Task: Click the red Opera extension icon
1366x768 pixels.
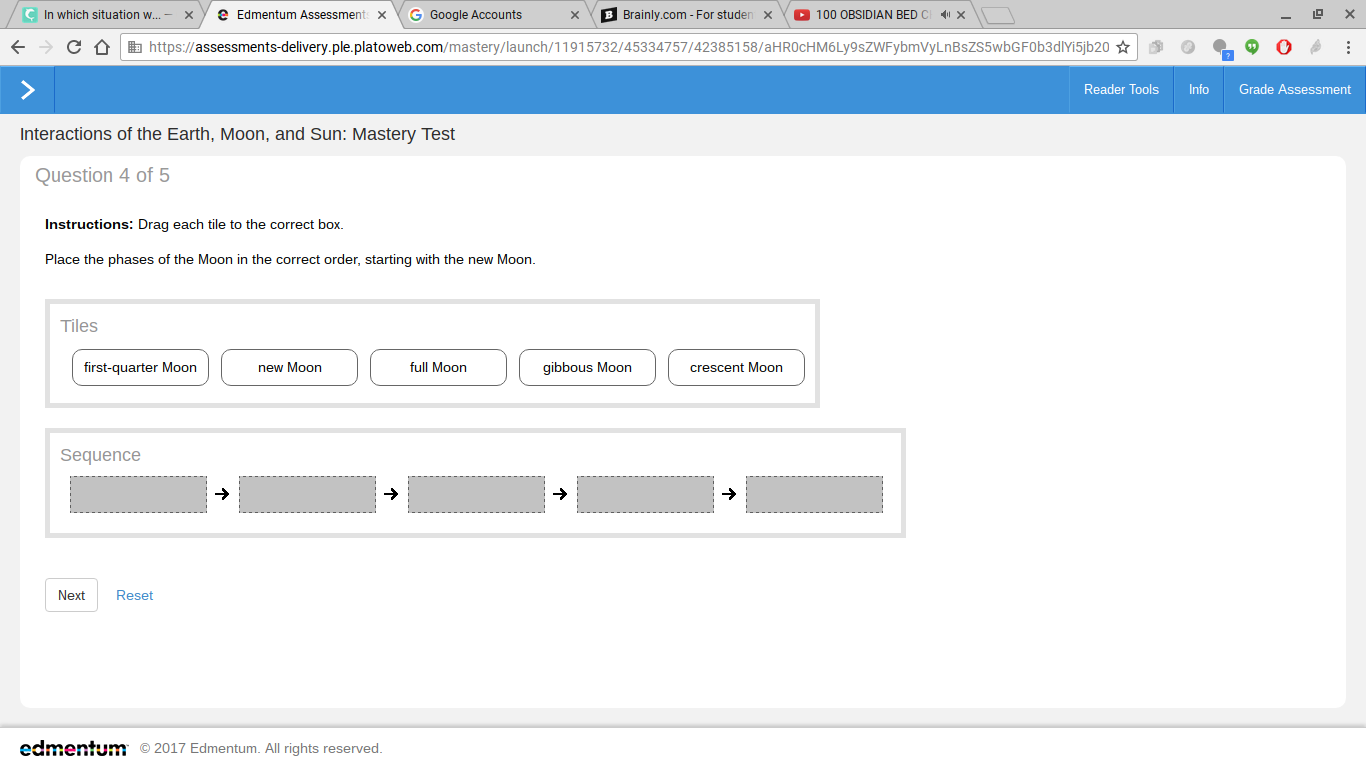Action: (1284, 47)
